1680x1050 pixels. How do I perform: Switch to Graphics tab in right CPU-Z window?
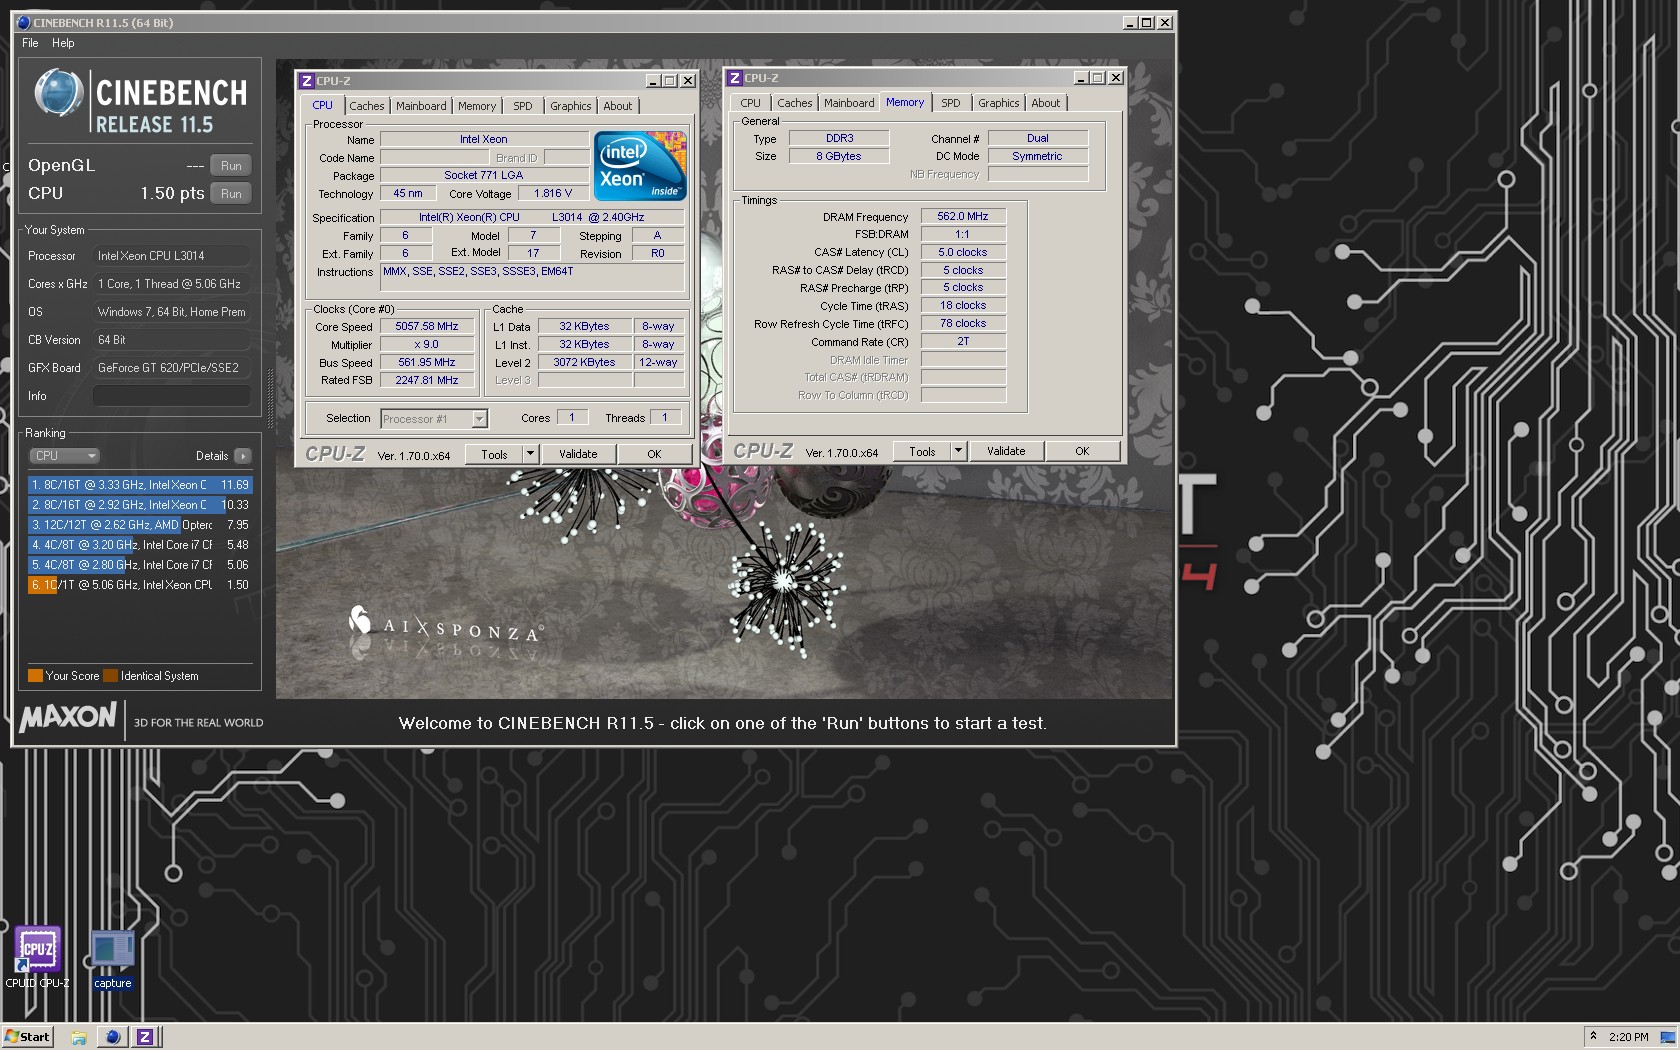[999, 103]
